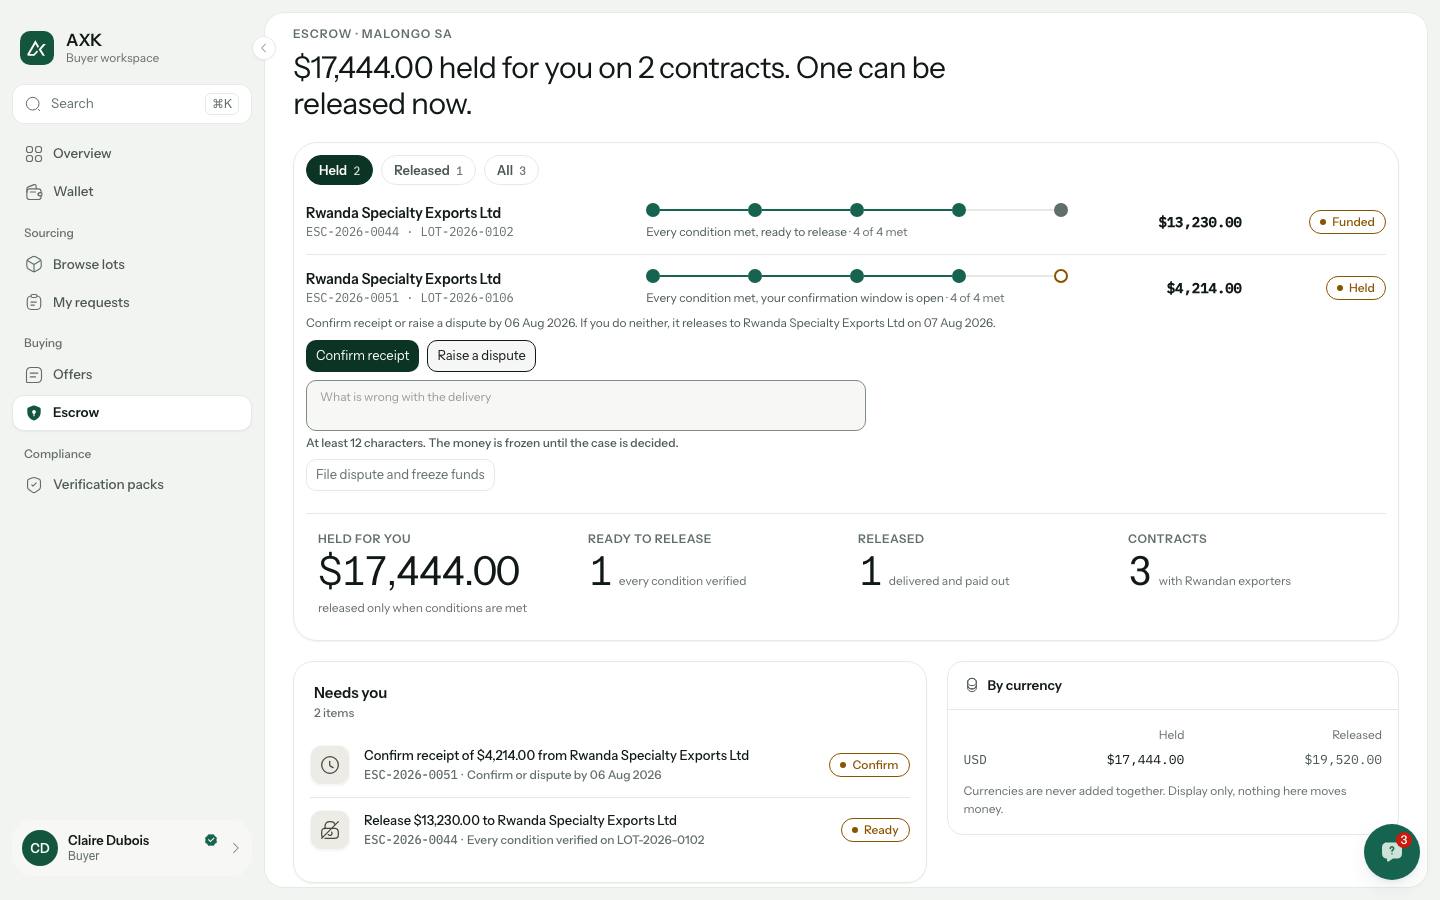The image size is (1440, 900).
Task: Switch to the Released tab
Action: click(428, 171)
